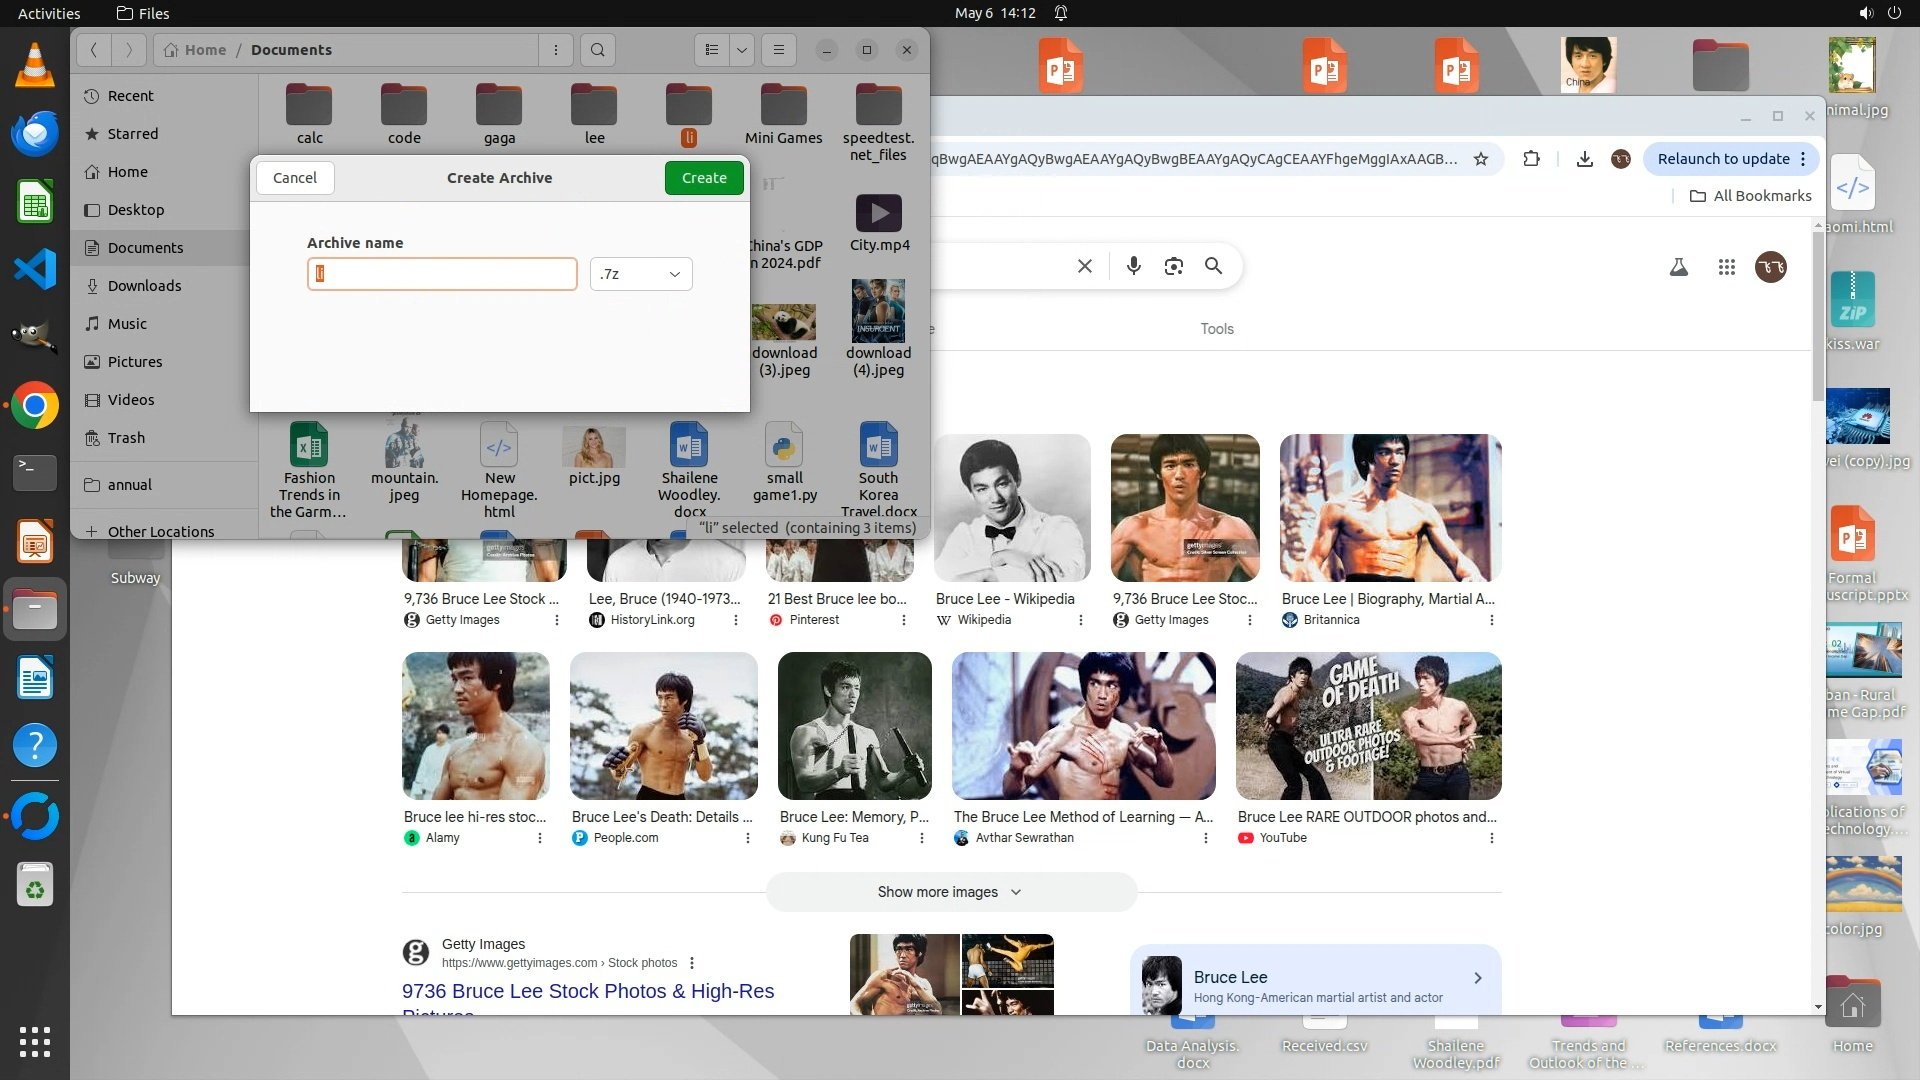1920x1080 pixels.
Task: Open Downloads in Files sidebar
Action: (144, 286)
